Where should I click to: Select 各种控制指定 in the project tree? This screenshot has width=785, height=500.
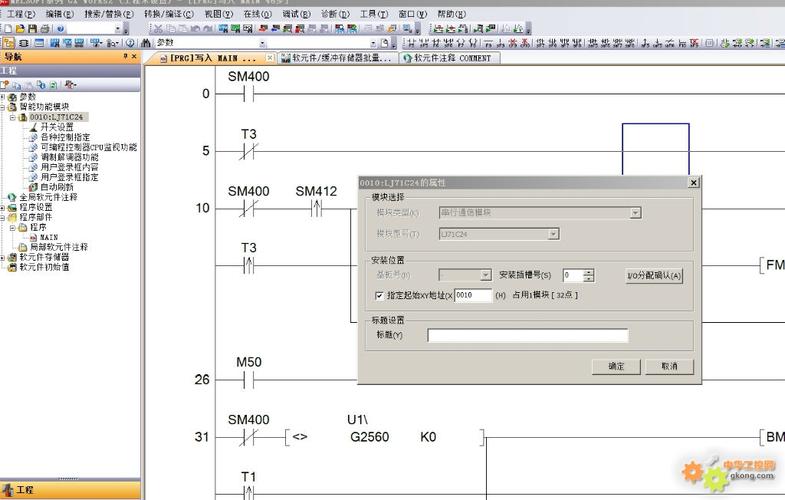coord(65,137)
